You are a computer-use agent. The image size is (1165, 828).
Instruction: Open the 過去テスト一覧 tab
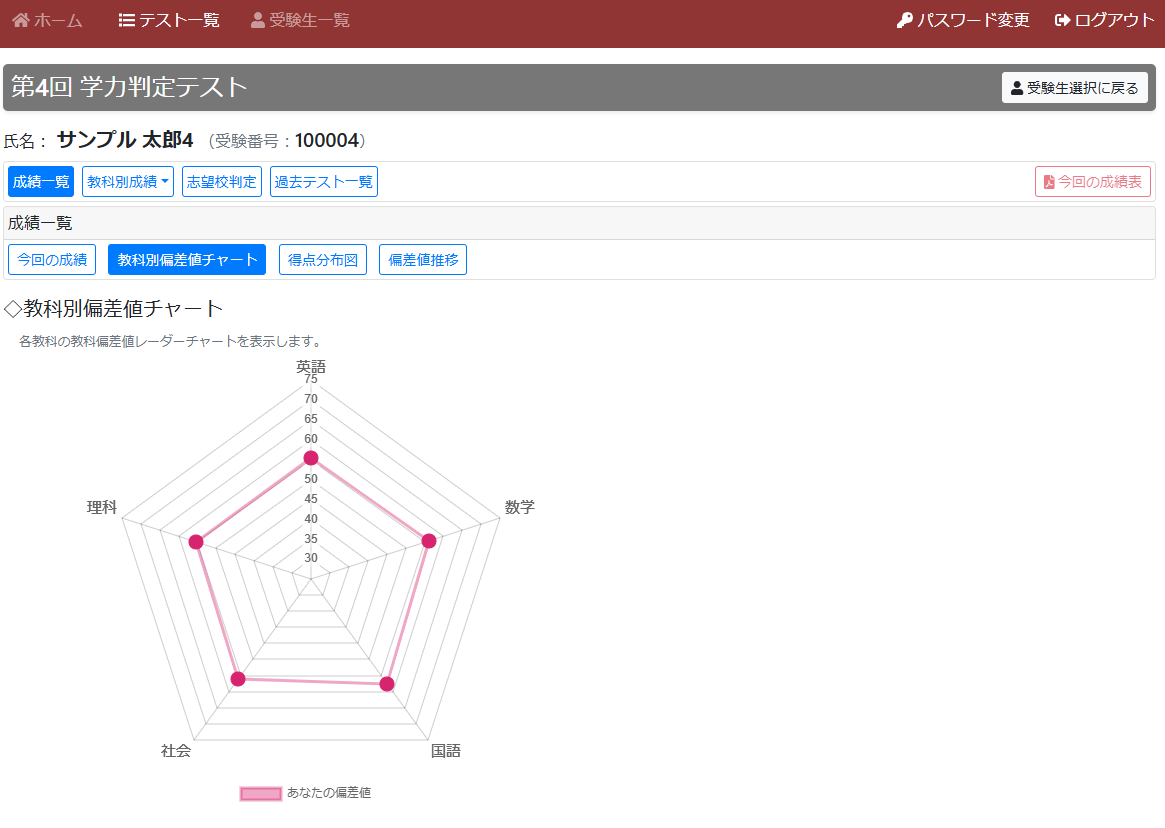(324, 181)
